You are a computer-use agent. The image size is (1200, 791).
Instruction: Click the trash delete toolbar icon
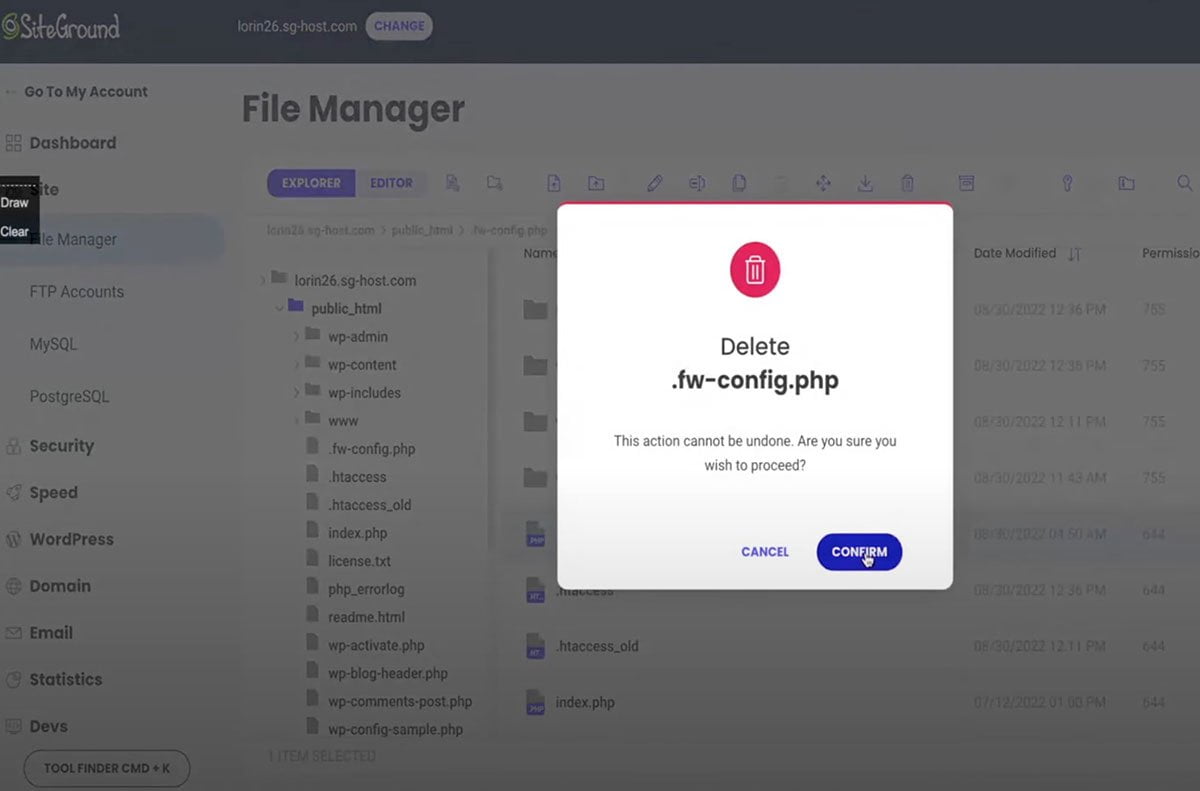(x=908, y=183)
